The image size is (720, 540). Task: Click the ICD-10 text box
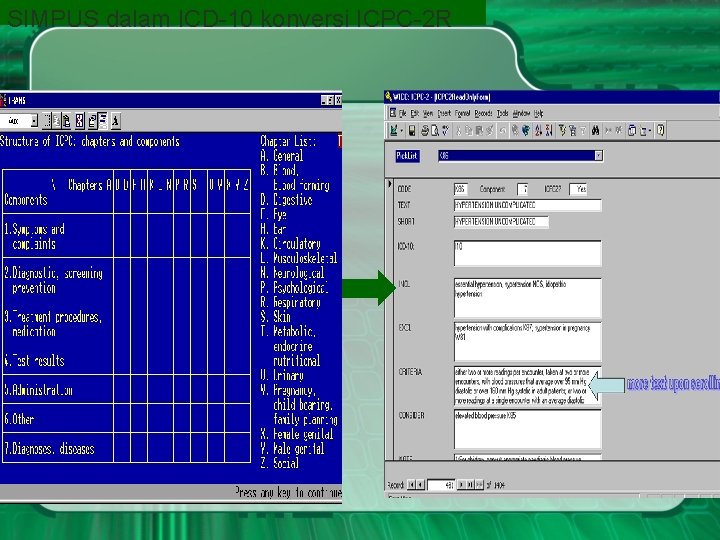(528, 253)
